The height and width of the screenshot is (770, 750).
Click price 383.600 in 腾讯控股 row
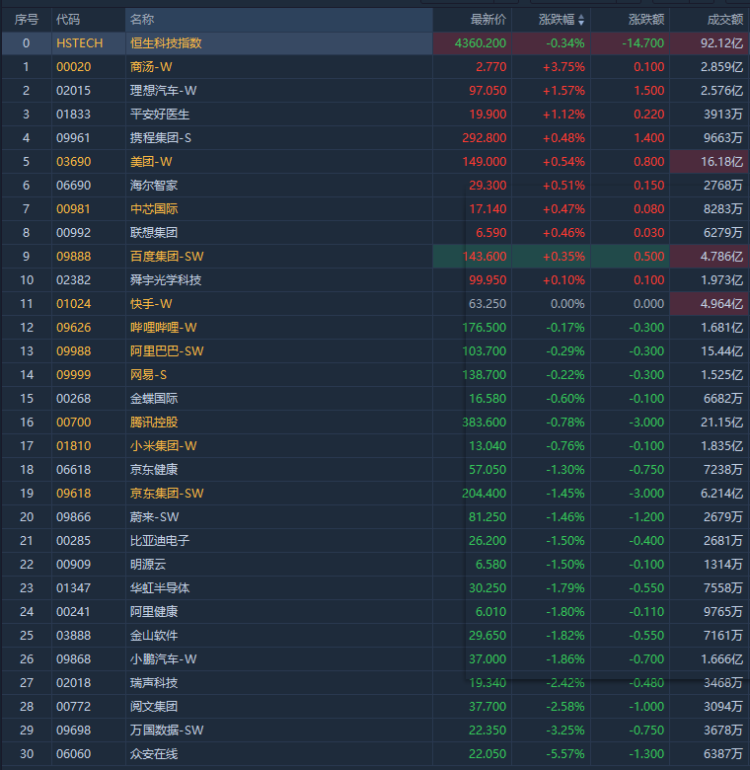(484, 422)
